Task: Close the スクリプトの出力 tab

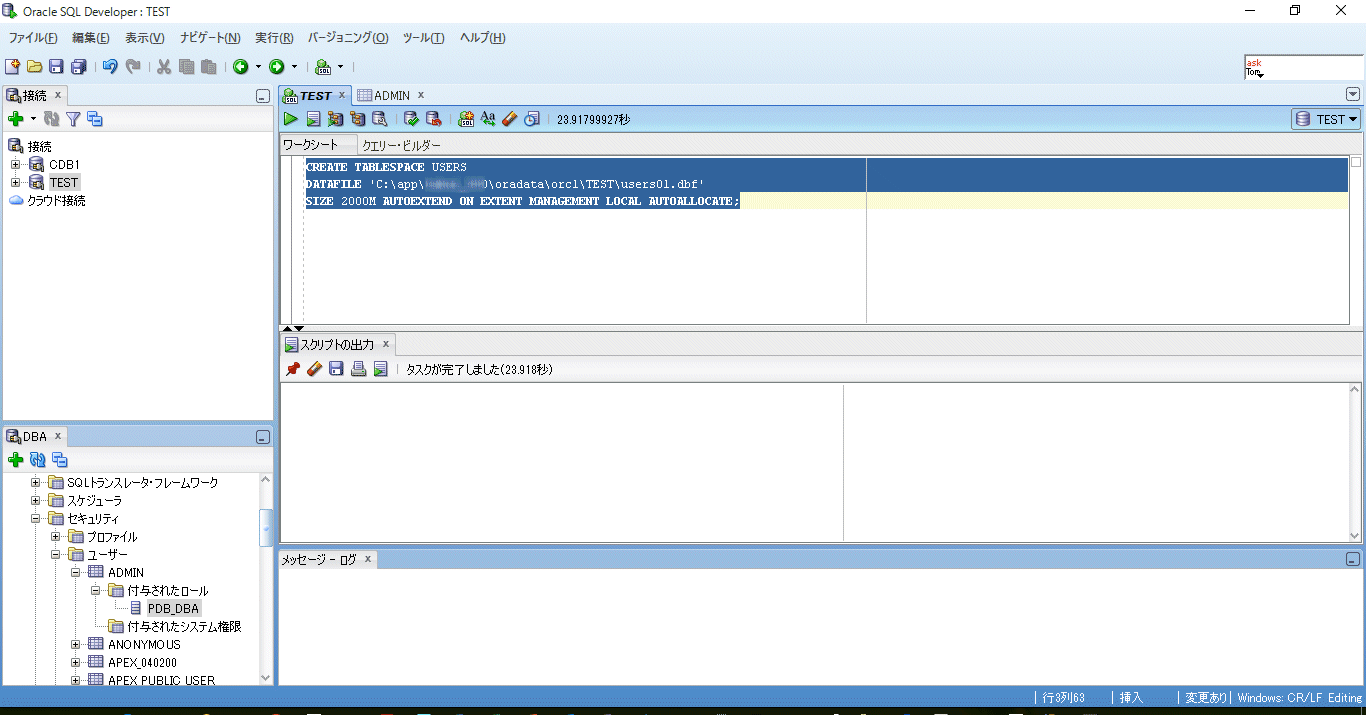Action: (x=386, y=344)
